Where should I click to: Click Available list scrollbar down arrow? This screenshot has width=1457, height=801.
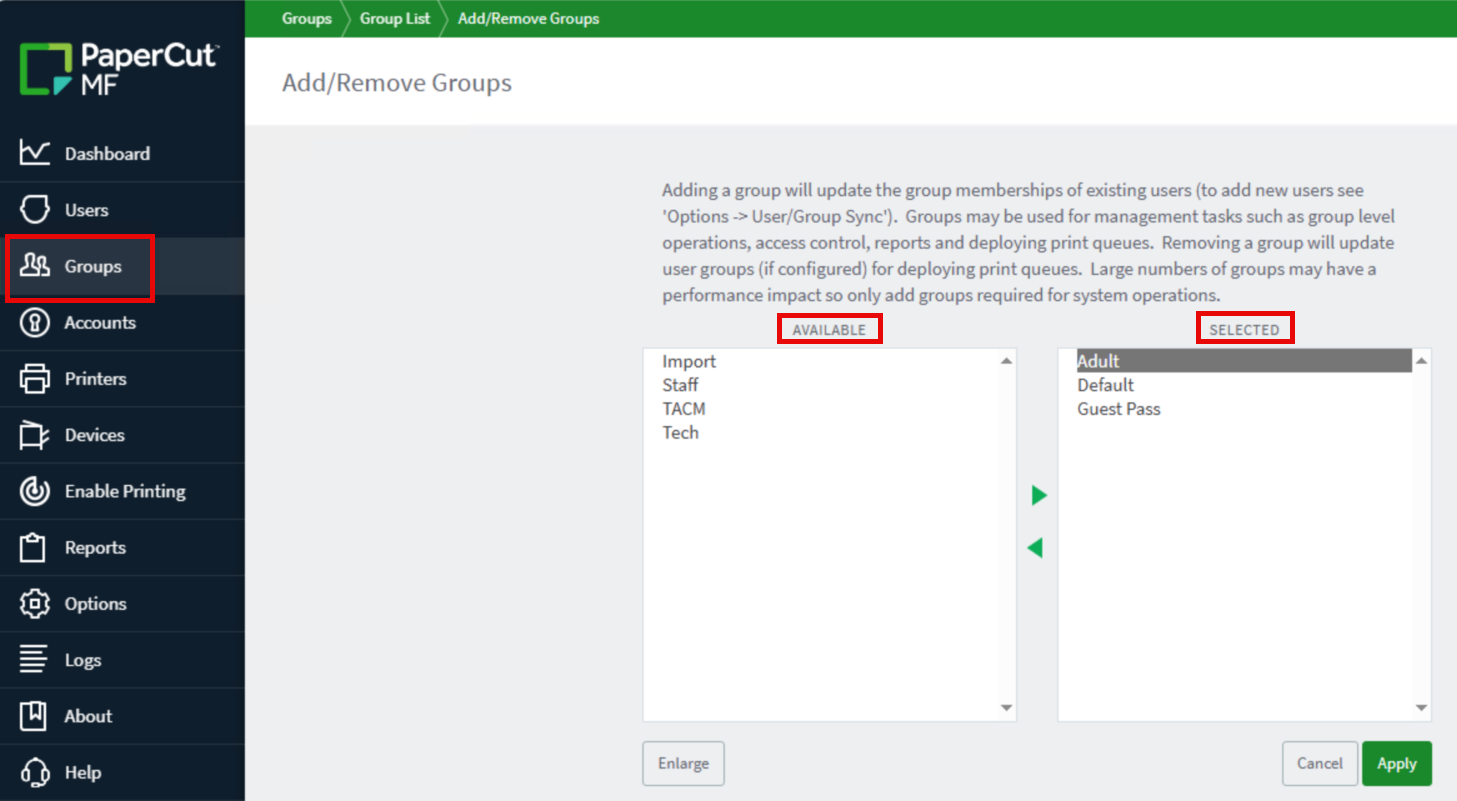1007,708
